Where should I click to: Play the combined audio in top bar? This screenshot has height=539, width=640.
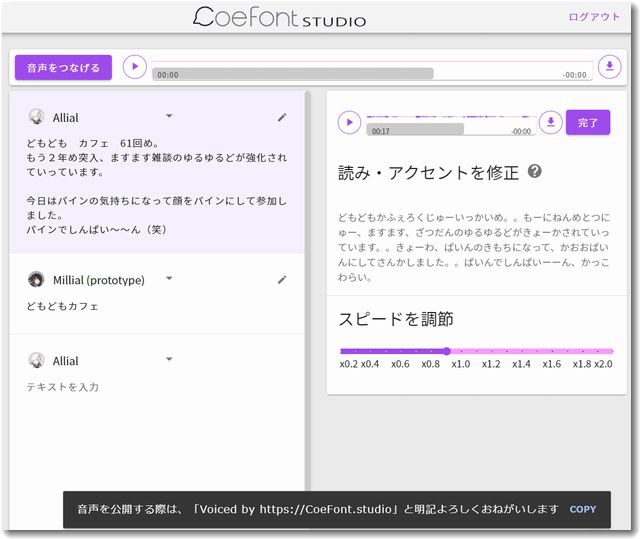tap(135, 67)
